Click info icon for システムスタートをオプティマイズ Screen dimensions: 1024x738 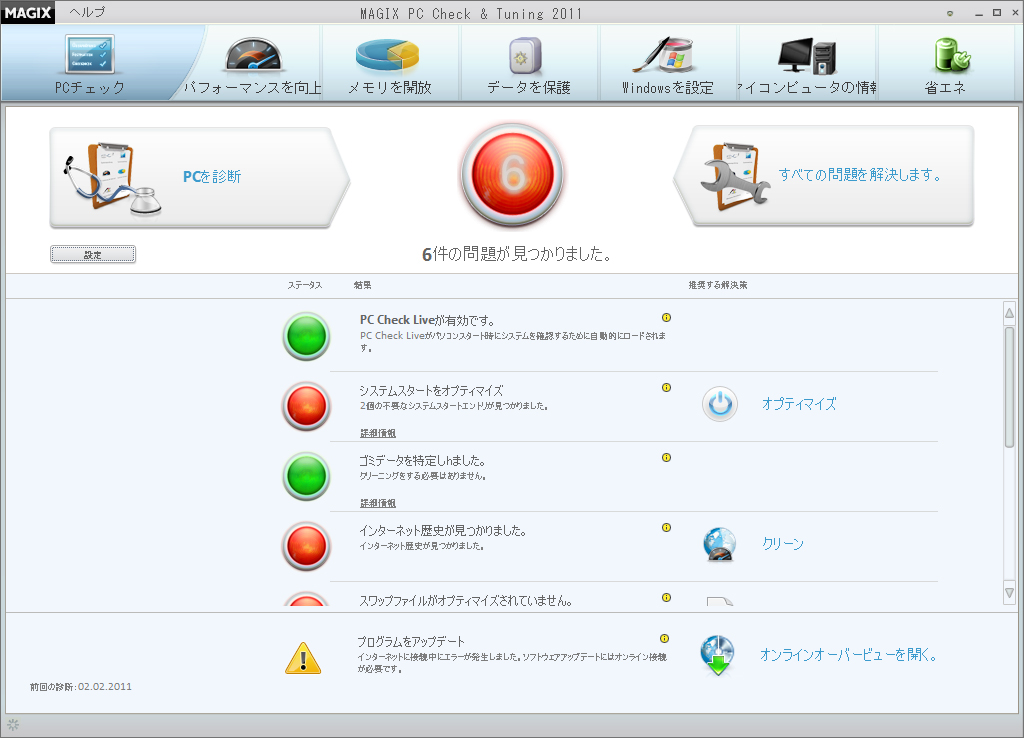click(666, 387)
